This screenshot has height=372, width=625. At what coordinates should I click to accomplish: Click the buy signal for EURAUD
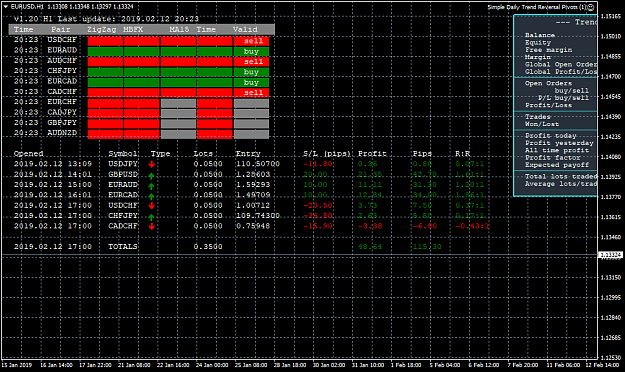(252, 51)
